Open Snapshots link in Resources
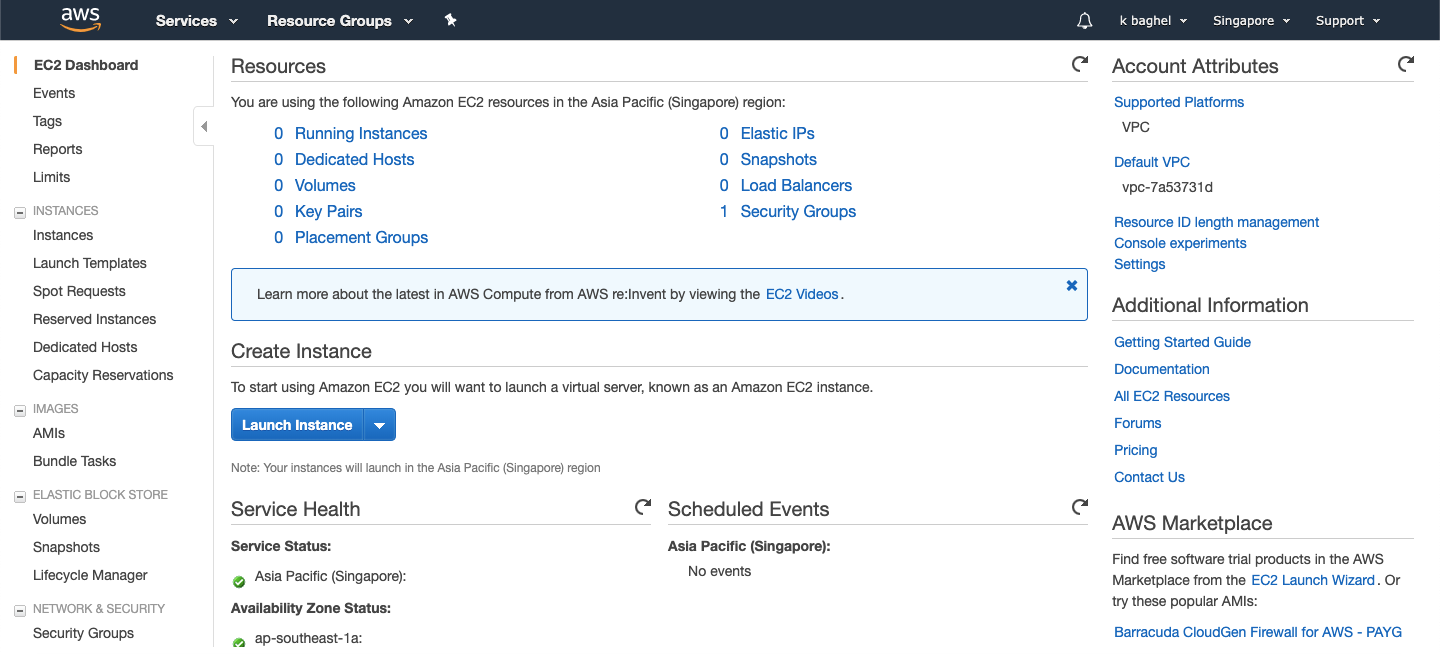 [x=779, y=159]
